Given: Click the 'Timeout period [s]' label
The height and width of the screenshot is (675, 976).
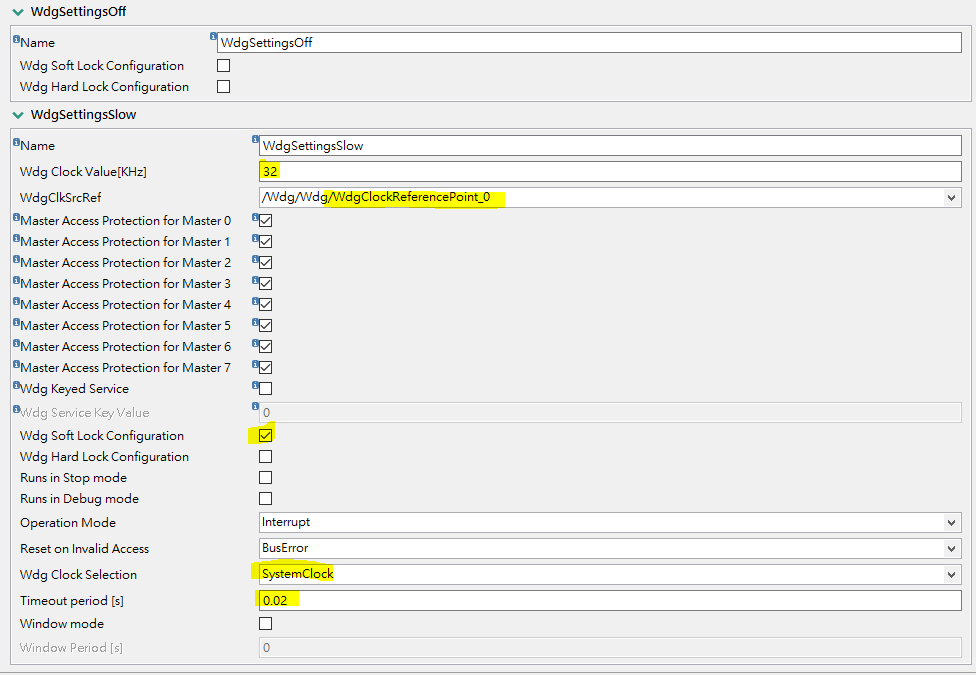Looking at the screenshot, I should click(x=72, y=601).
